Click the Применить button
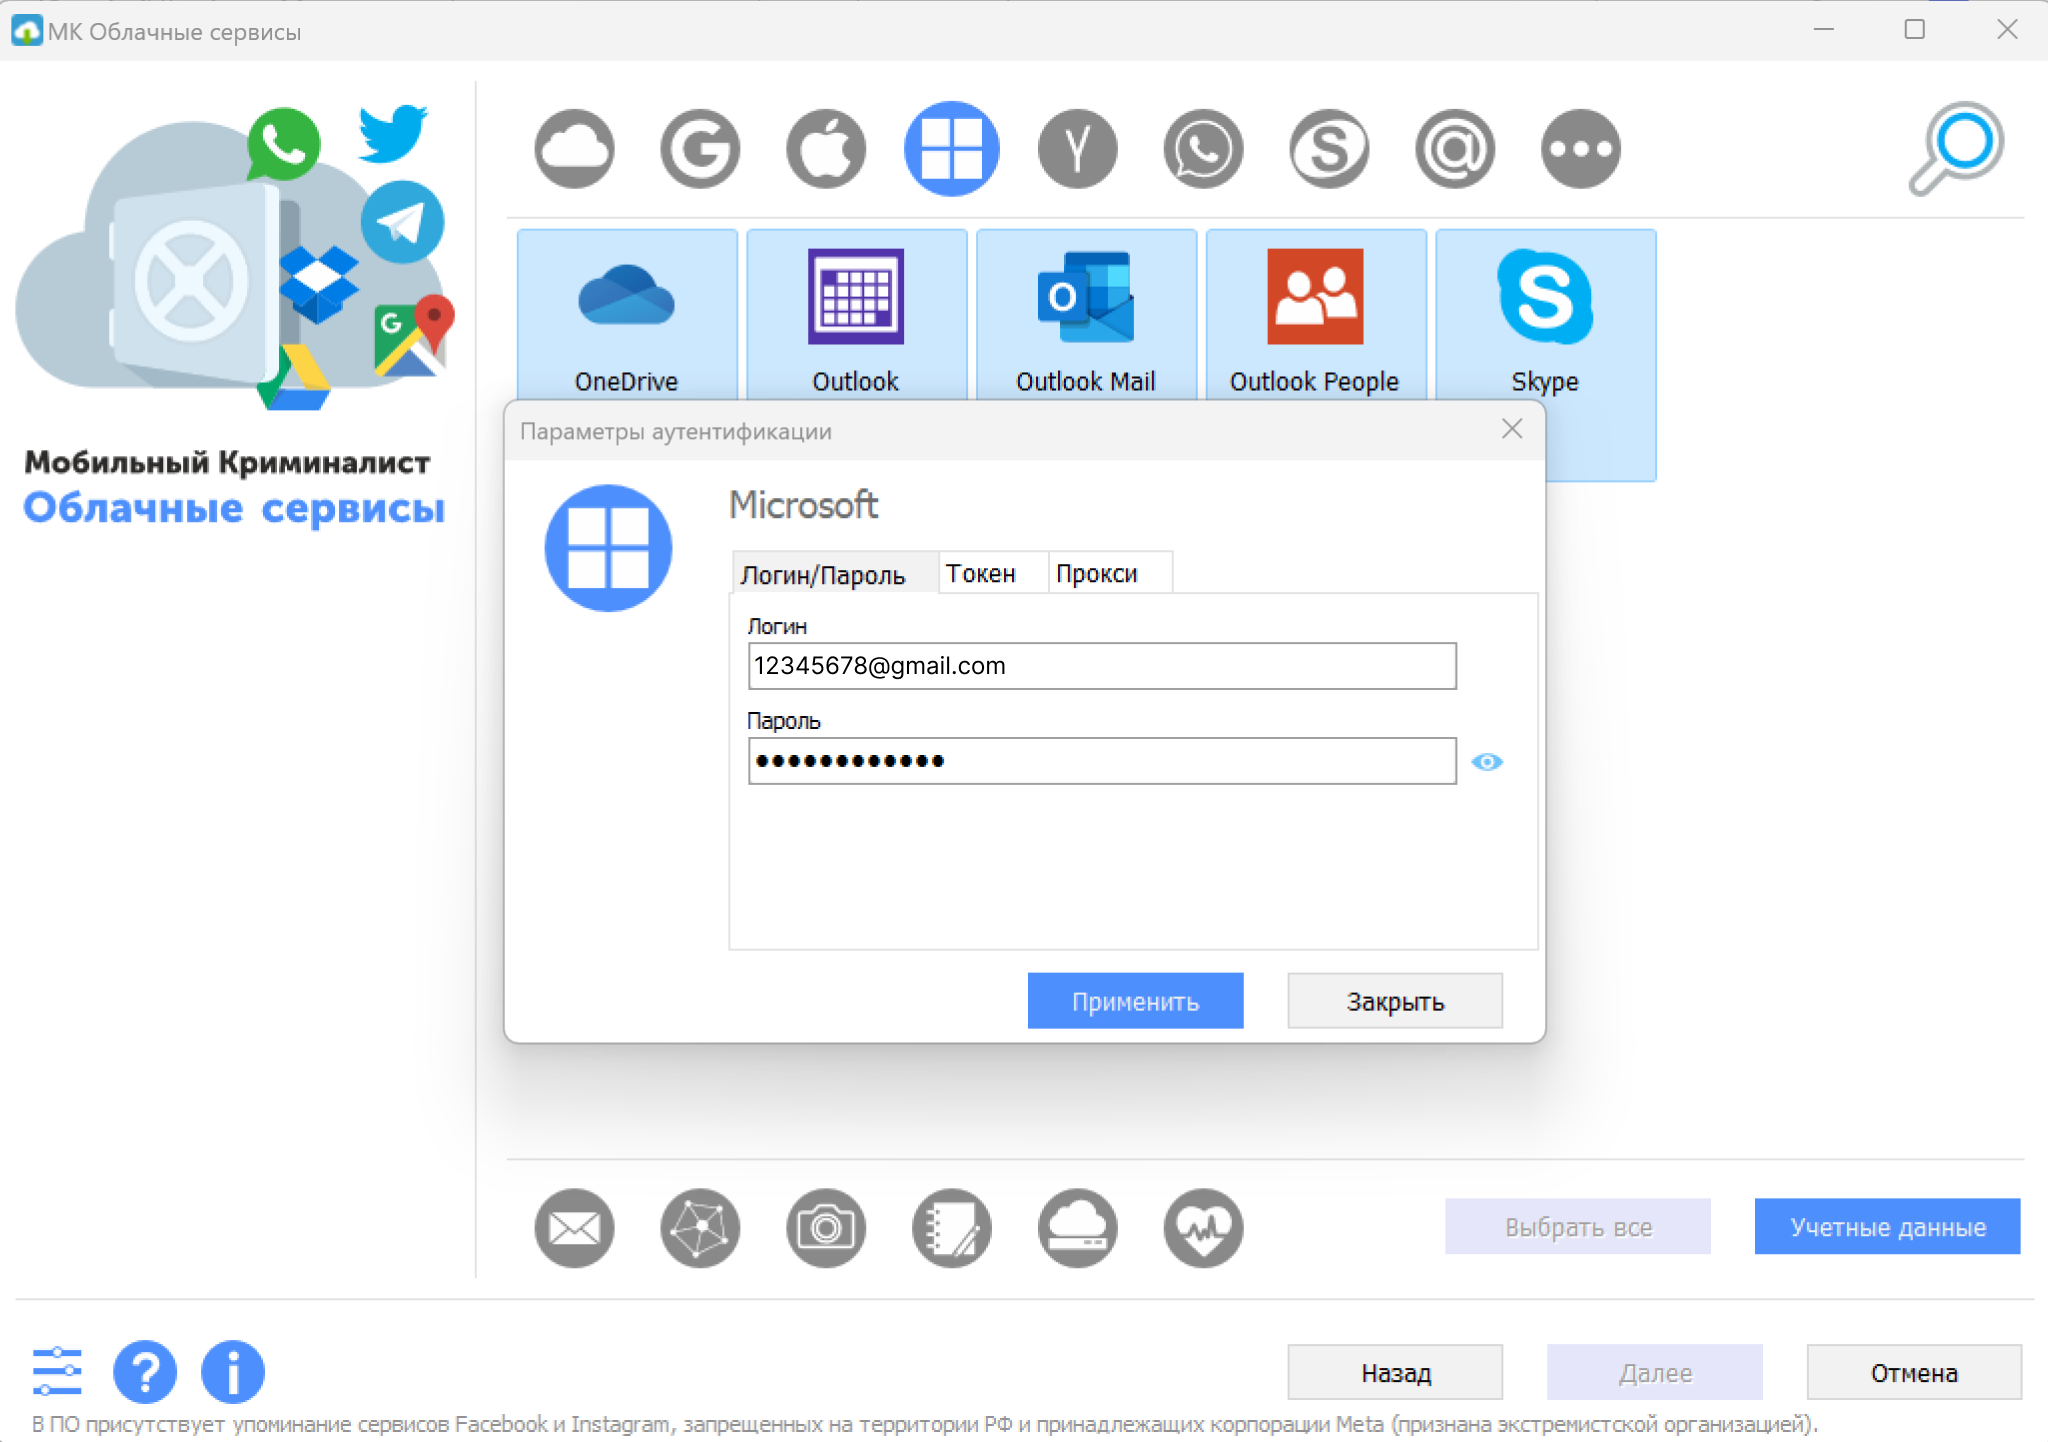The width and height of the screenshot is (2048, 1442). click(1136, 1001)
